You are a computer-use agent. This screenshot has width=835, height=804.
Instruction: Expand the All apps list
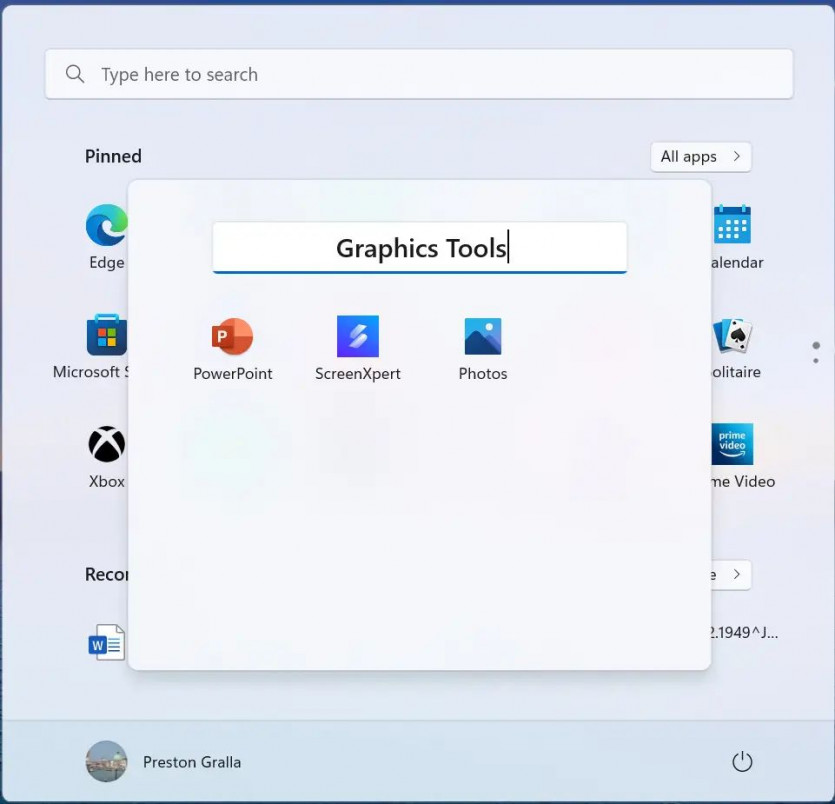click(x=700, y=157)
